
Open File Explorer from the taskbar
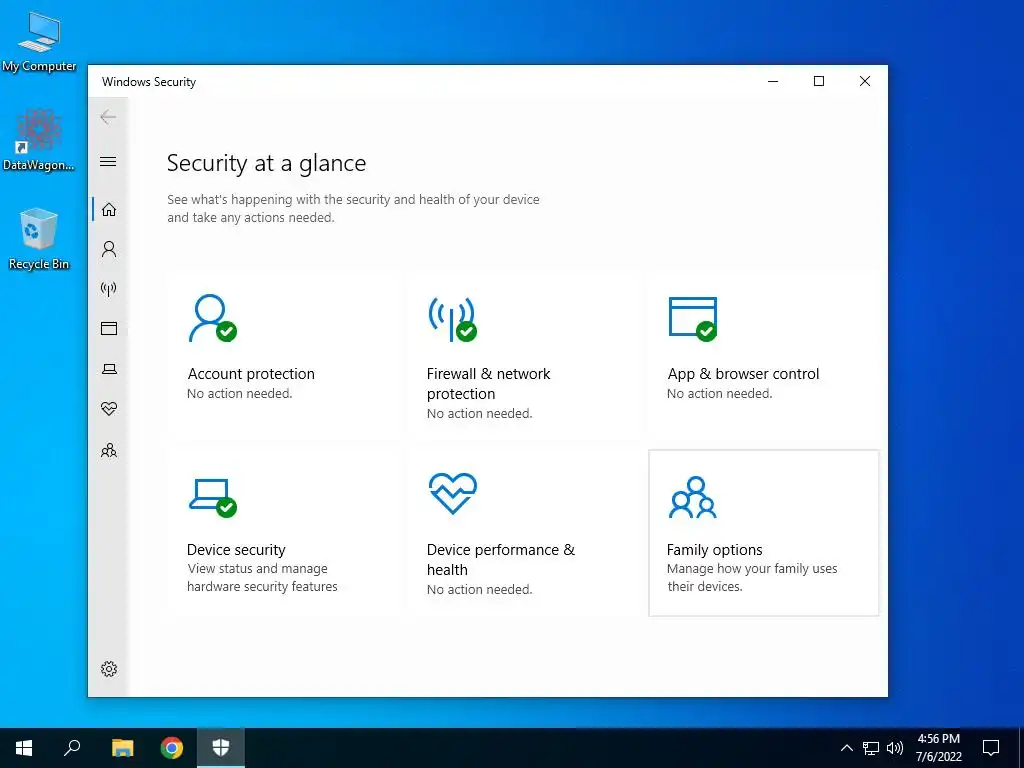pyautogui.click(x=122, y=748)
